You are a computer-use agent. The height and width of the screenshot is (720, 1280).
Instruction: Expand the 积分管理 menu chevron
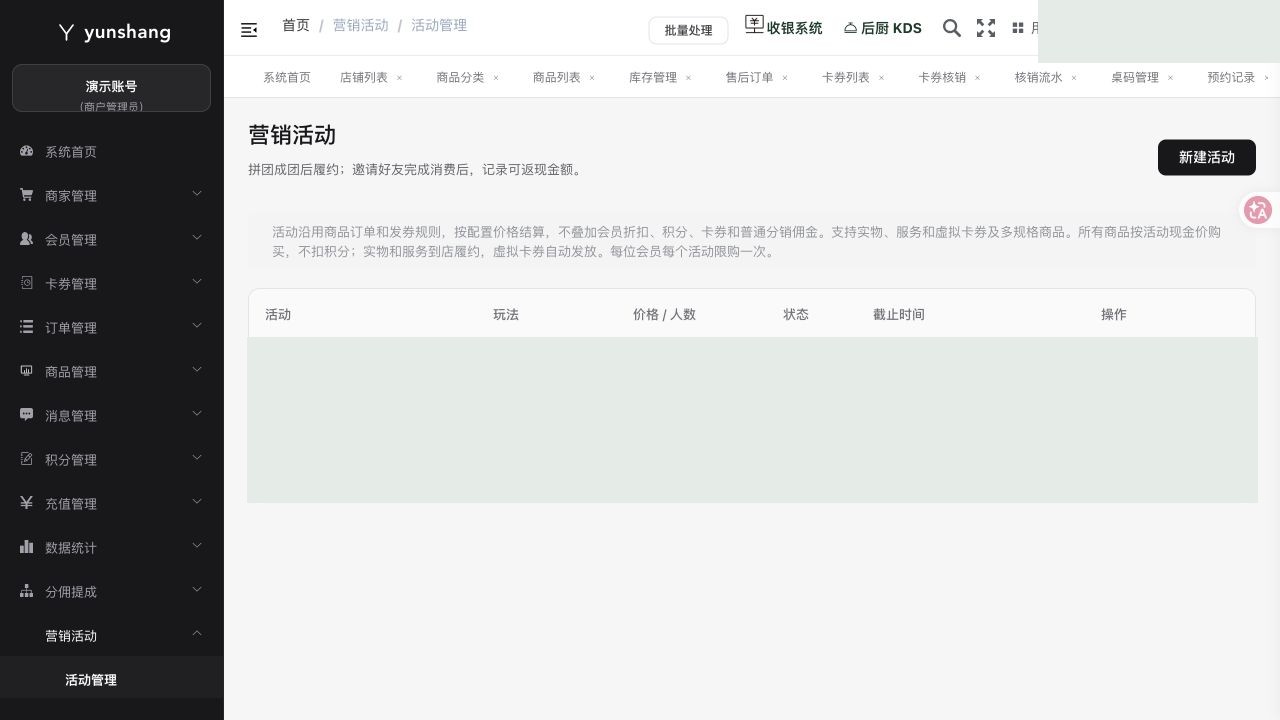tap(197, 457)
